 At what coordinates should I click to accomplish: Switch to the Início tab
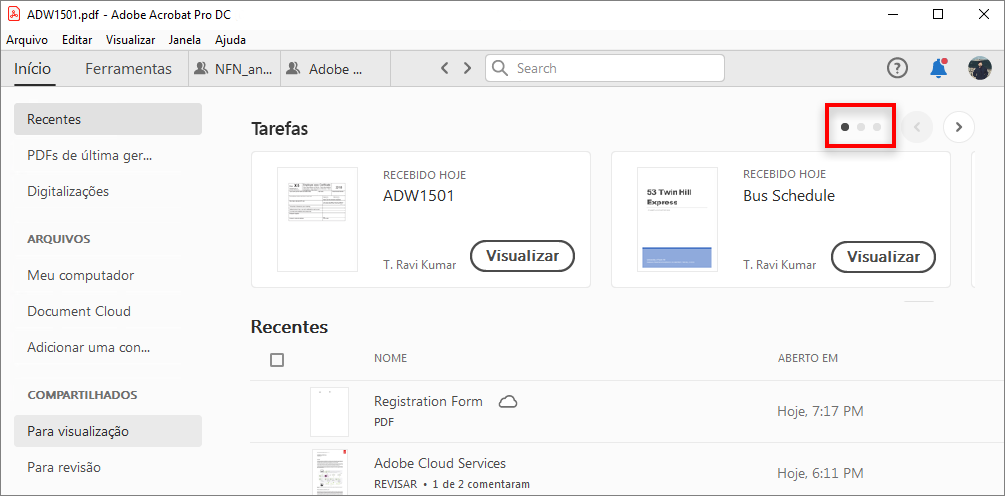[33, 69]
